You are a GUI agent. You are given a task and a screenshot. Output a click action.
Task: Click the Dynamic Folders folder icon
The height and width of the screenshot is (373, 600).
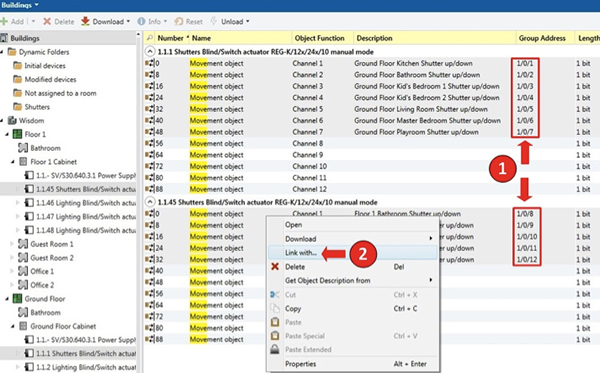coord(12,52)
